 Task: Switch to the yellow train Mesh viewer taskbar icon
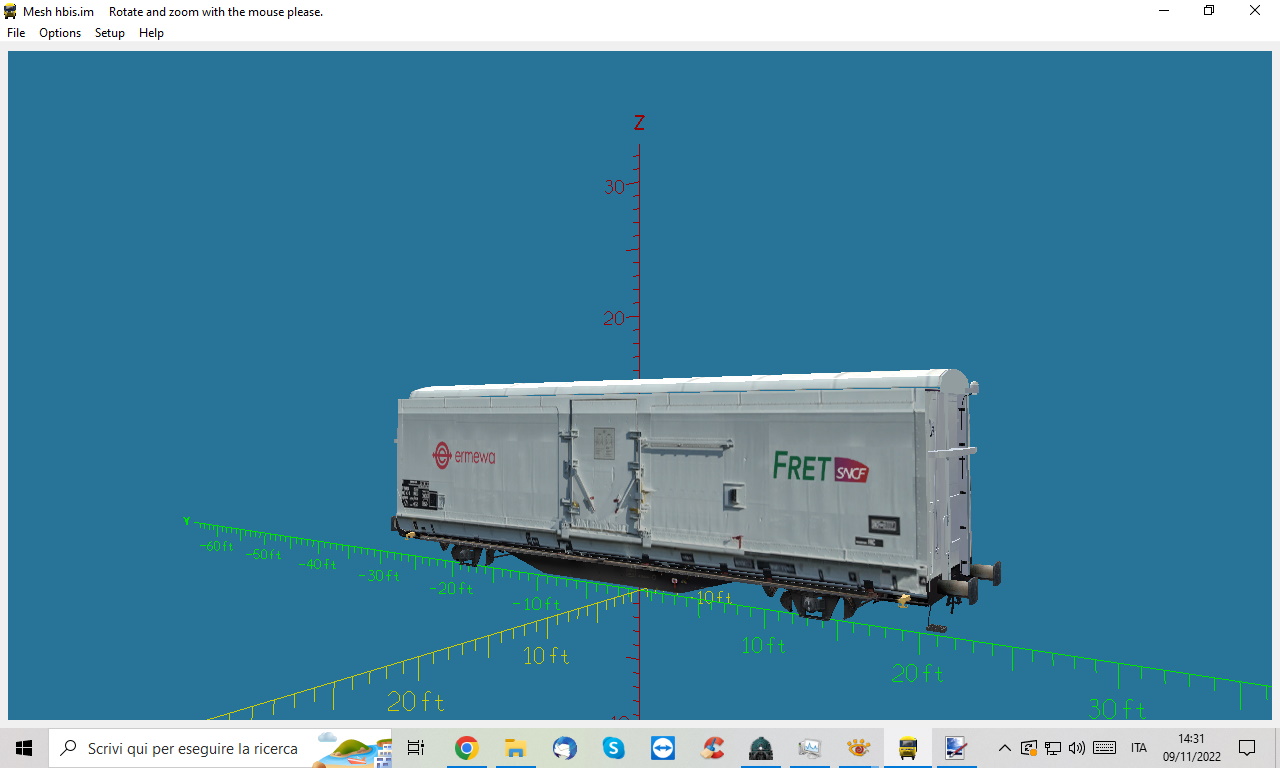click(908, 748)
